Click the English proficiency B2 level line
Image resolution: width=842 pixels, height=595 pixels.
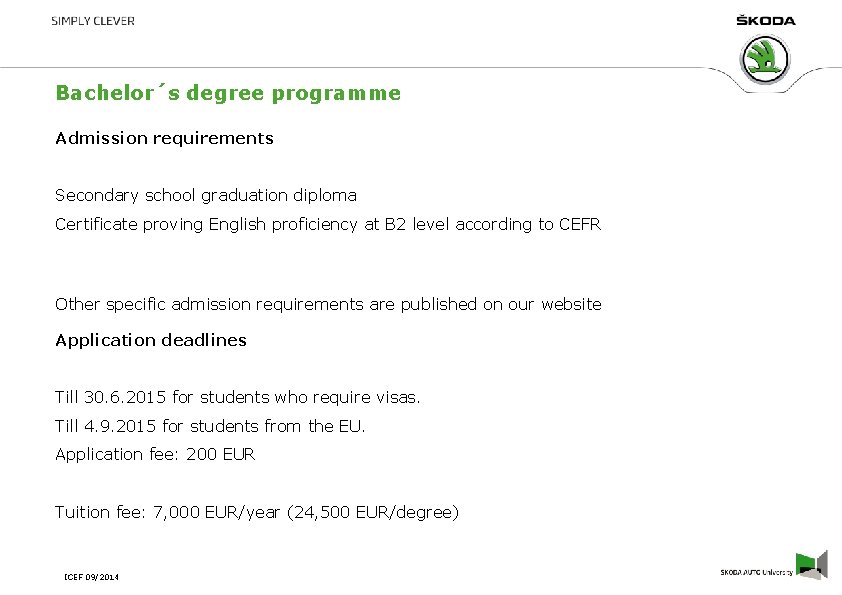point(328,224)
